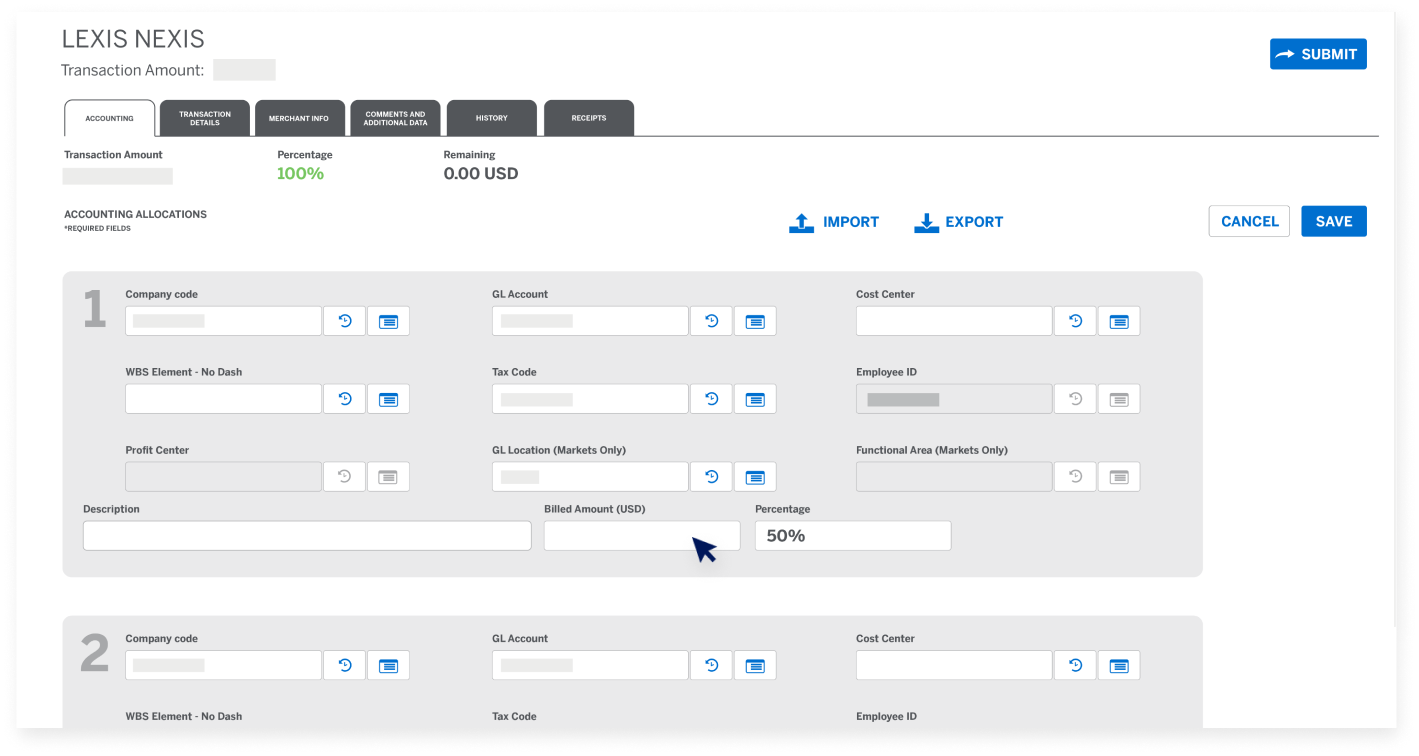Click history icon beside Cost Center in allocation 1
Image resolution: width=1419 pixels, height=756 pixels.
(1076, 321)
